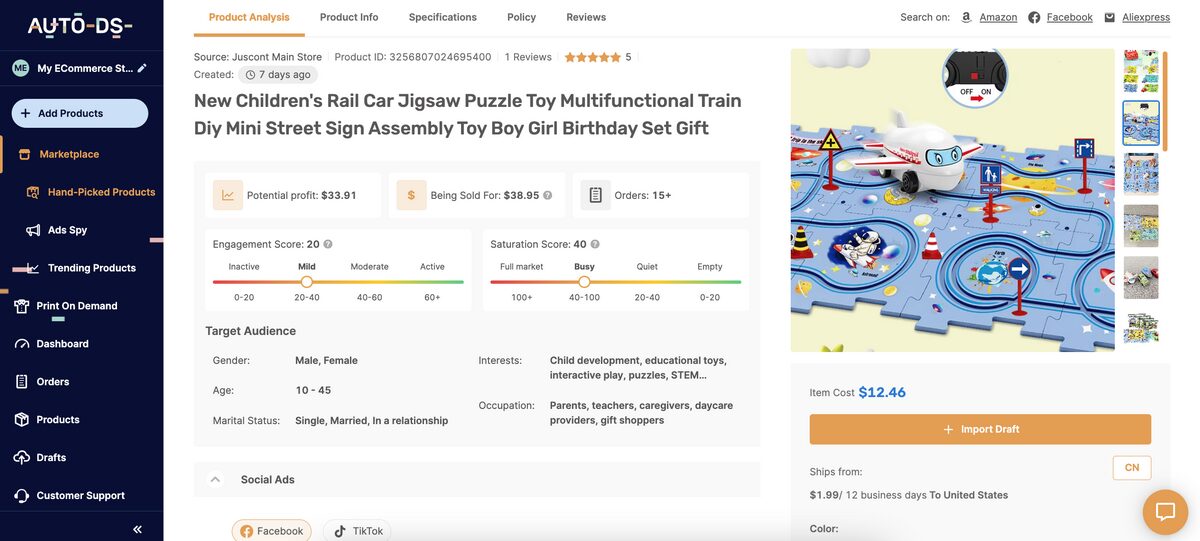
Task: Open Ads Spy from sidebar
Action: pyautogui.click(x=67, y=230)
